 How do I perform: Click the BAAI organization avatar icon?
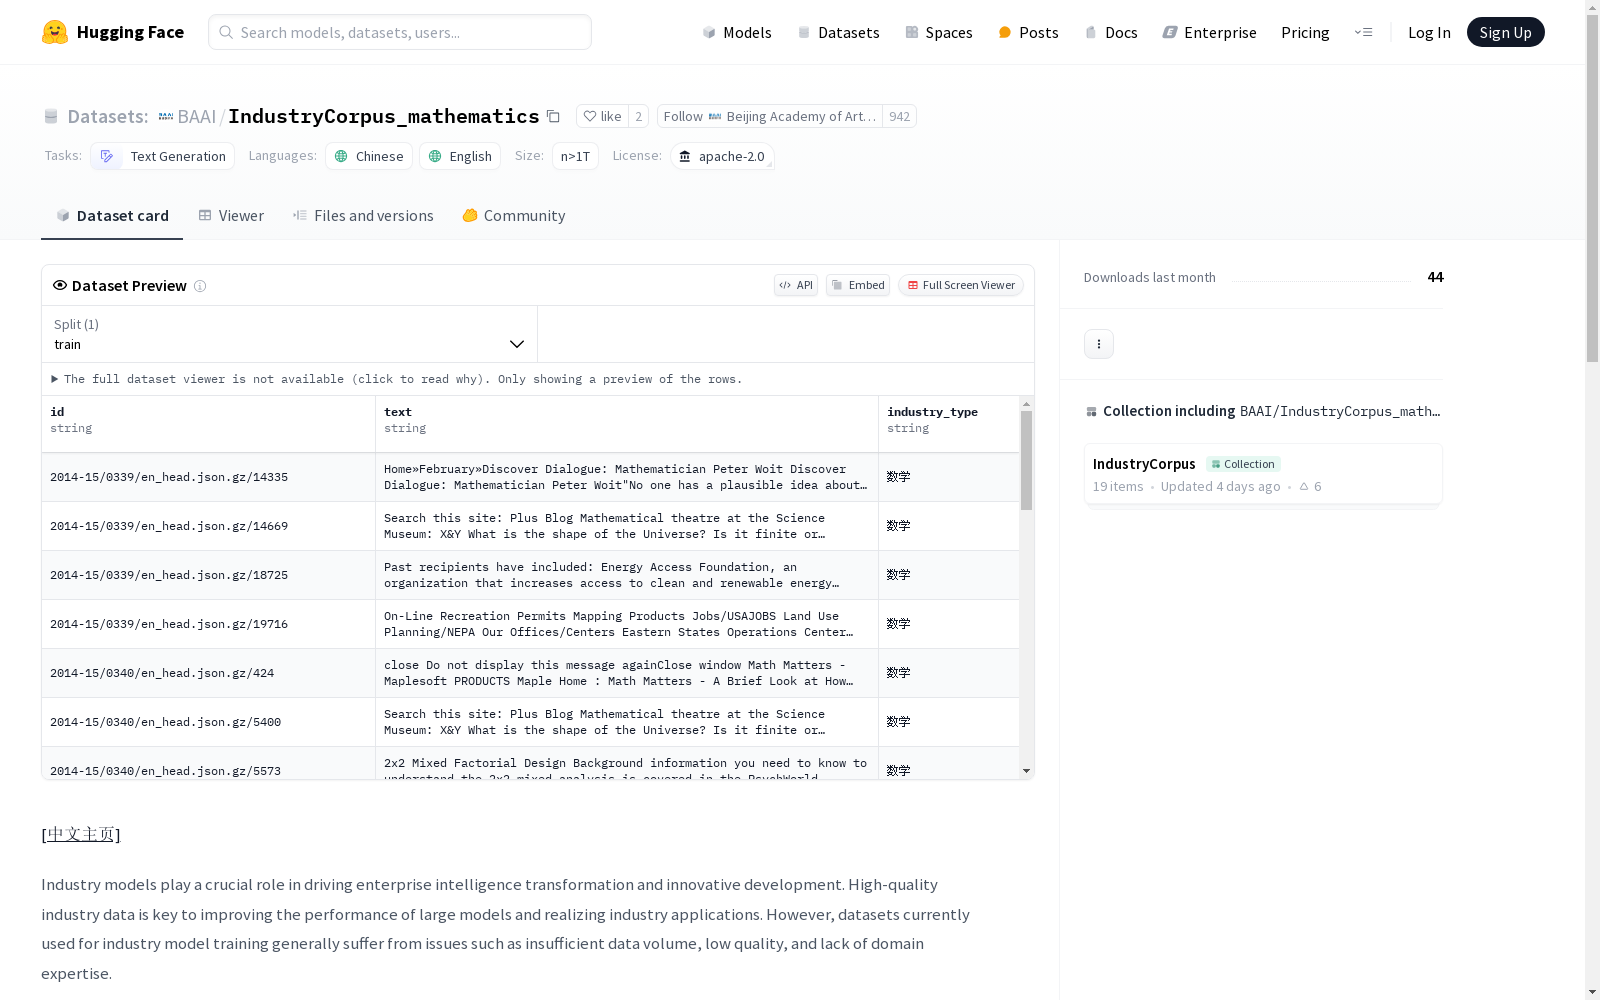pos(166,116)
